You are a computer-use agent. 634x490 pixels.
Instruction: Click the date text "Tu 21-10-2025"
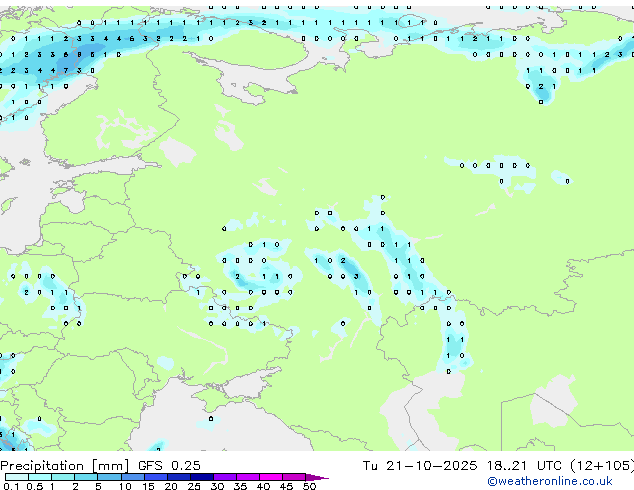coord(420,466)
